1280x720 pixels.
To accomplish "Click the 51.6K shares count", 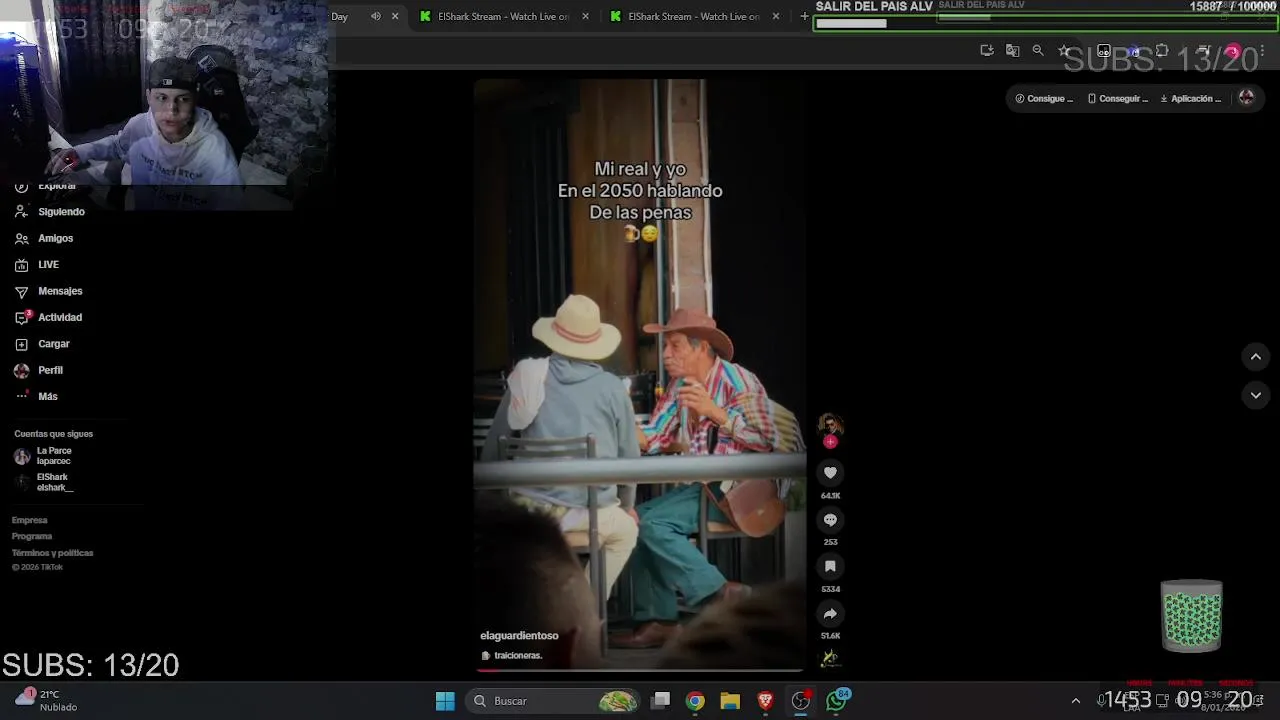I will pyautogui.click(x=830, y=636).
